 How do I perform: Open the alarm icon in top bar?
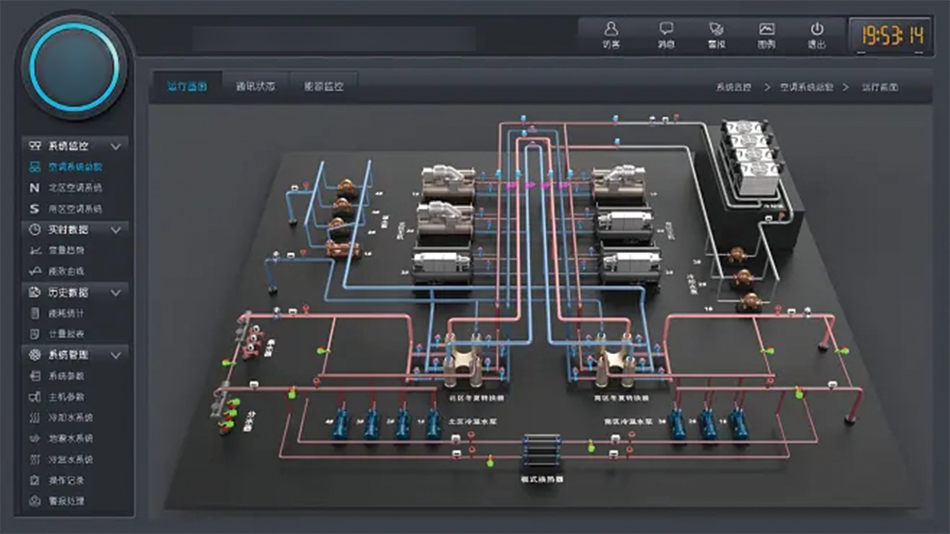(x=716, y=34)
